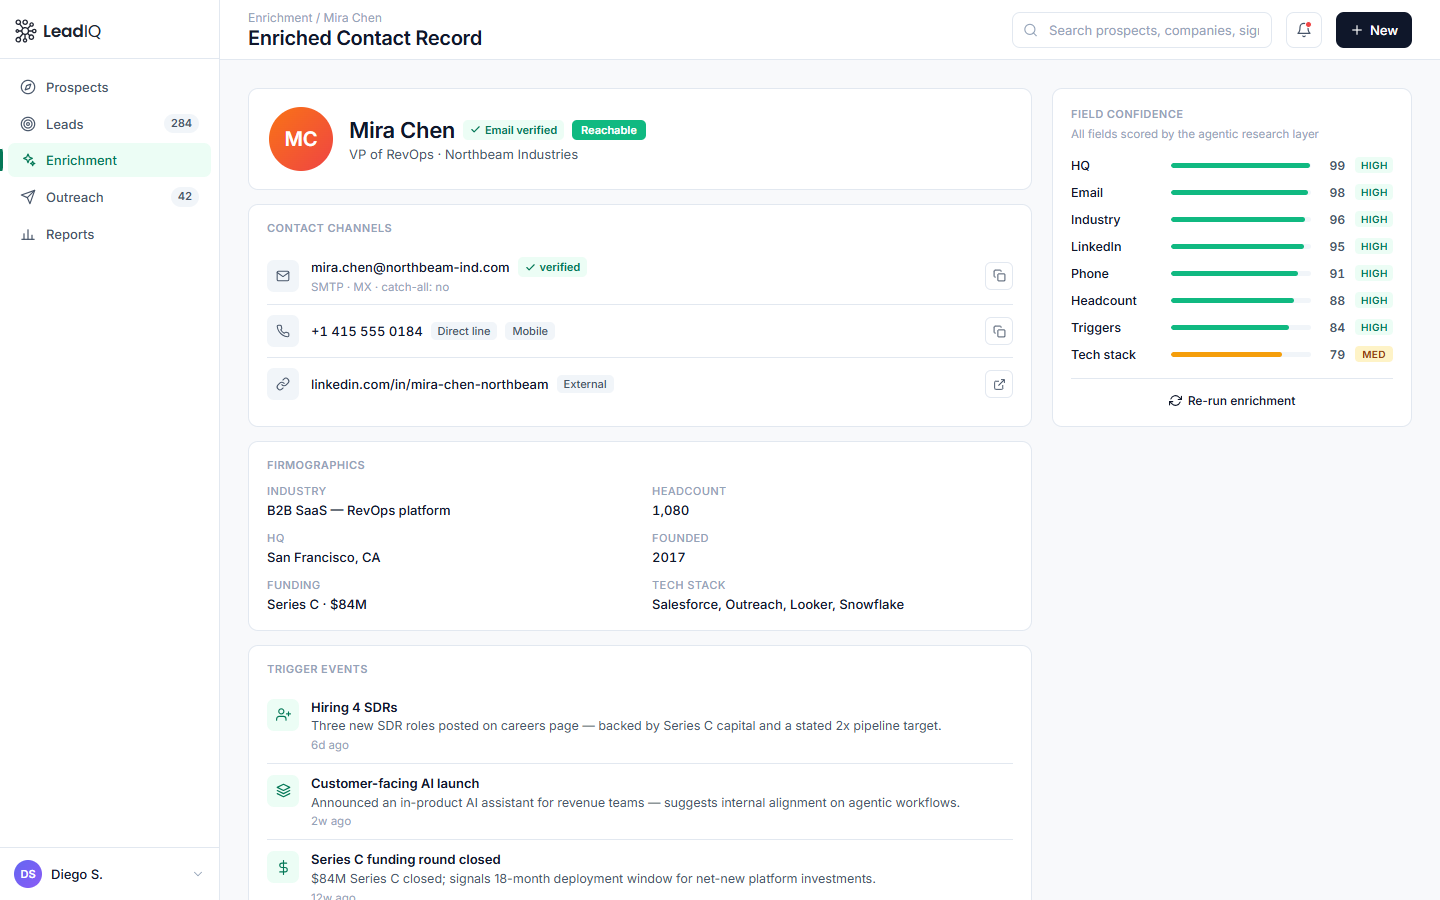Screen dimensions: 1440x900
Task: Click the notifications bell icon
Action: tap(1304, 30)
